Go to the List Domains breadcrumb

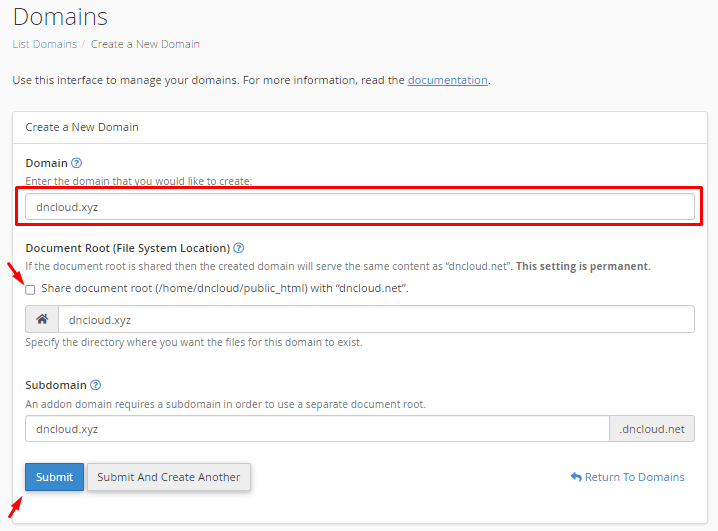point(44,44)
